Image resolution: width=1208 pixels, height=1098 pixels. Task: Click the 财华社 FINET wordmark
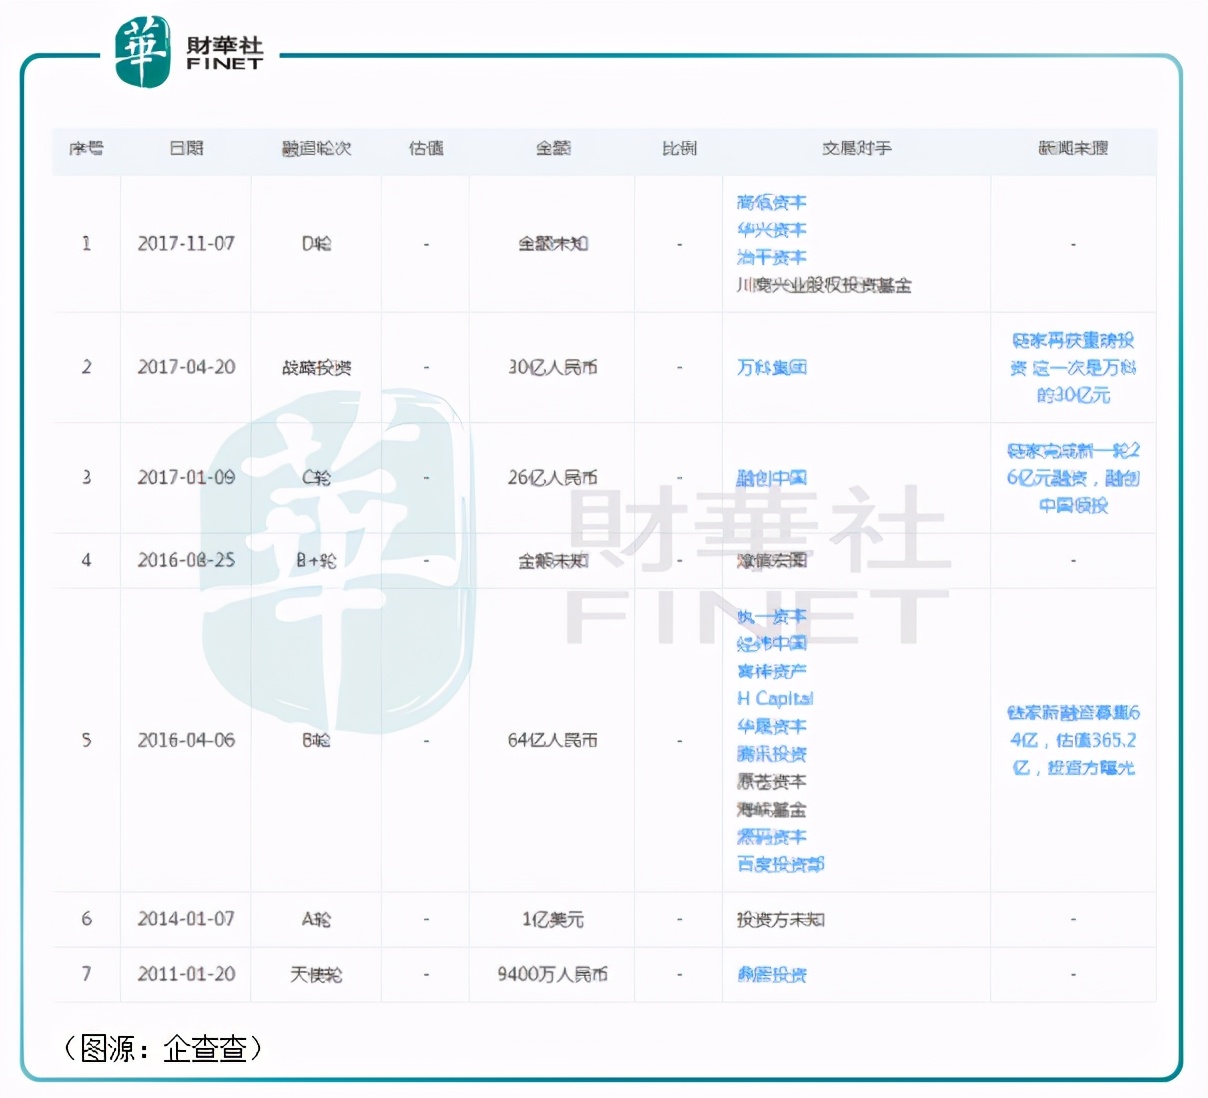[x=222, y=48]
